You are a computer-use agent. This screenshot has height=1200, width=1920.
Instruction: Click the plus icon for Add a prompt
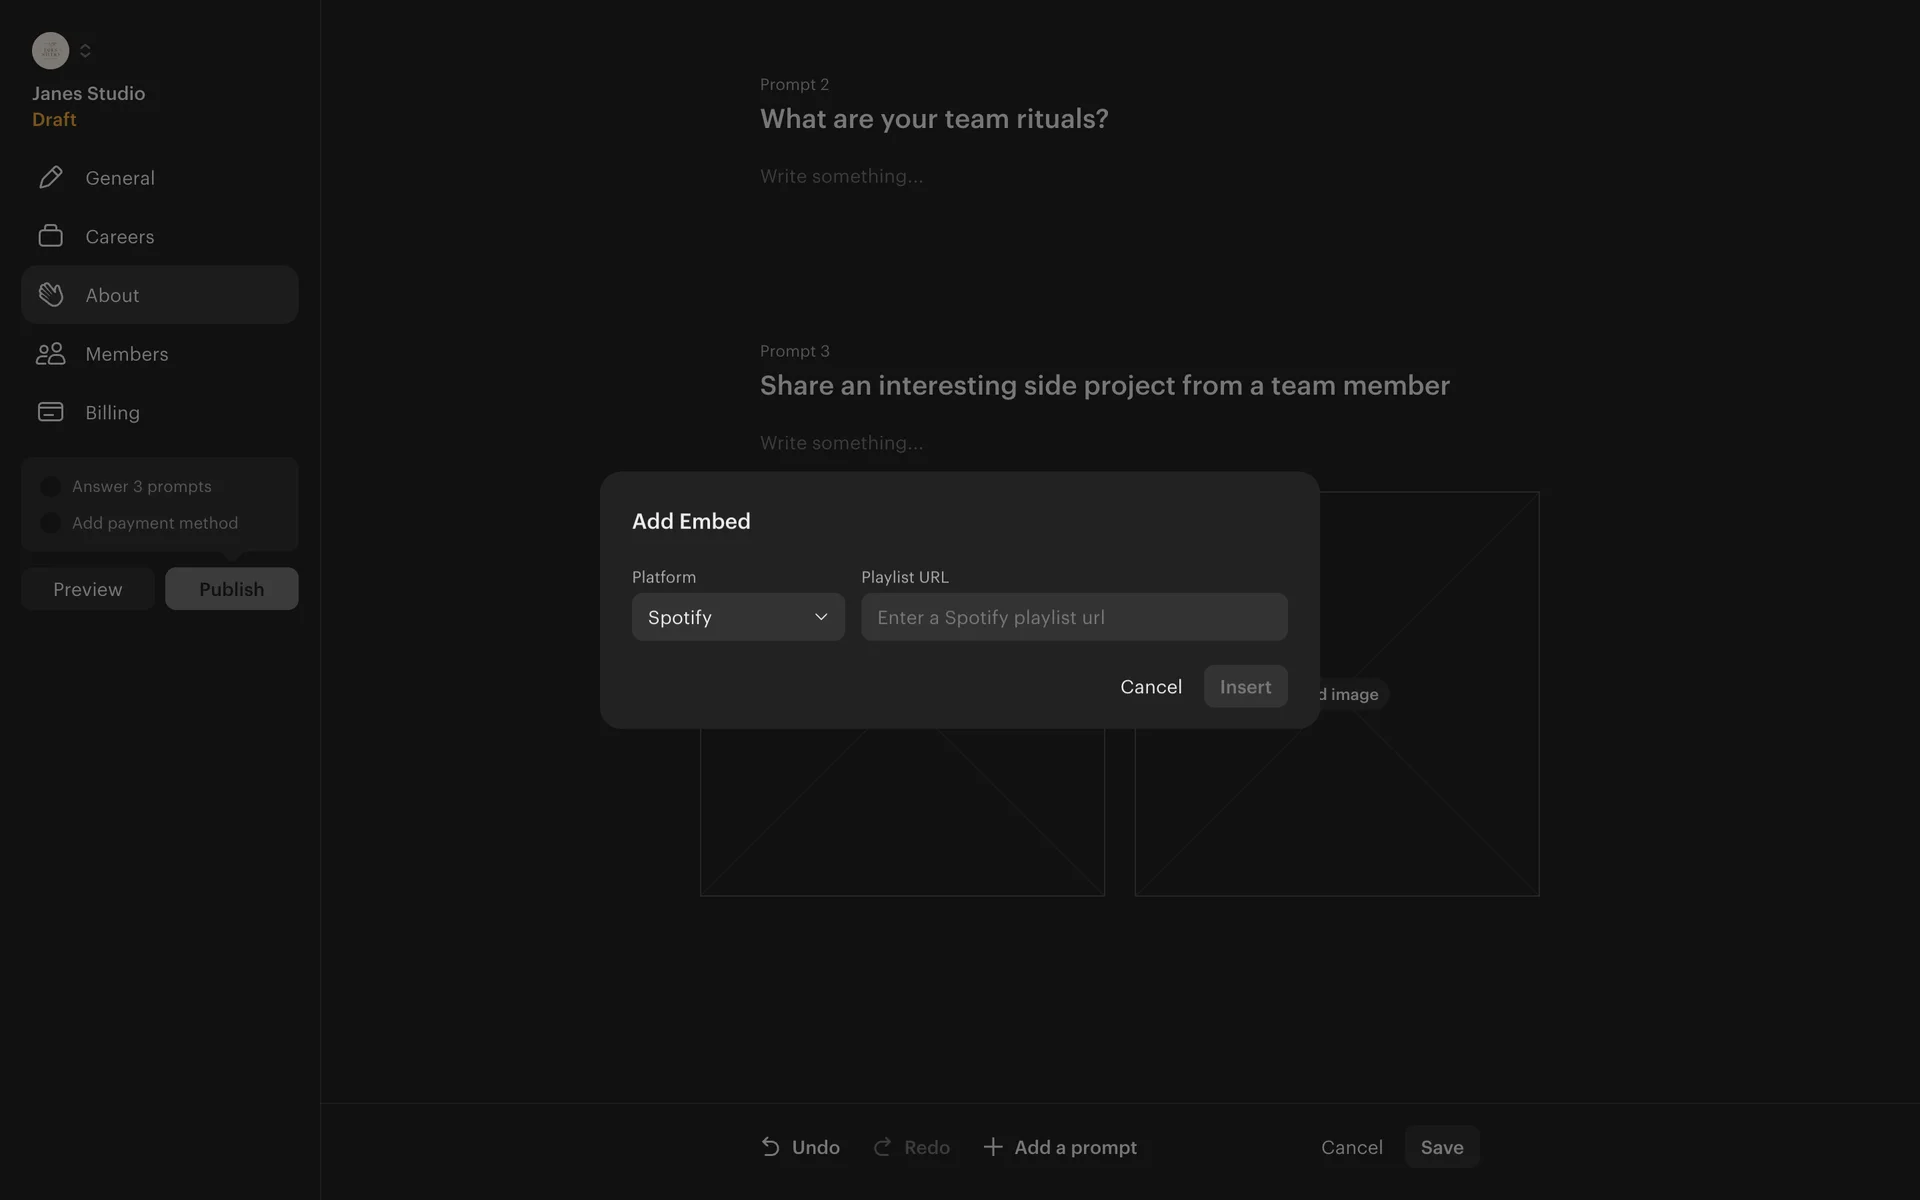point(992,1147)
